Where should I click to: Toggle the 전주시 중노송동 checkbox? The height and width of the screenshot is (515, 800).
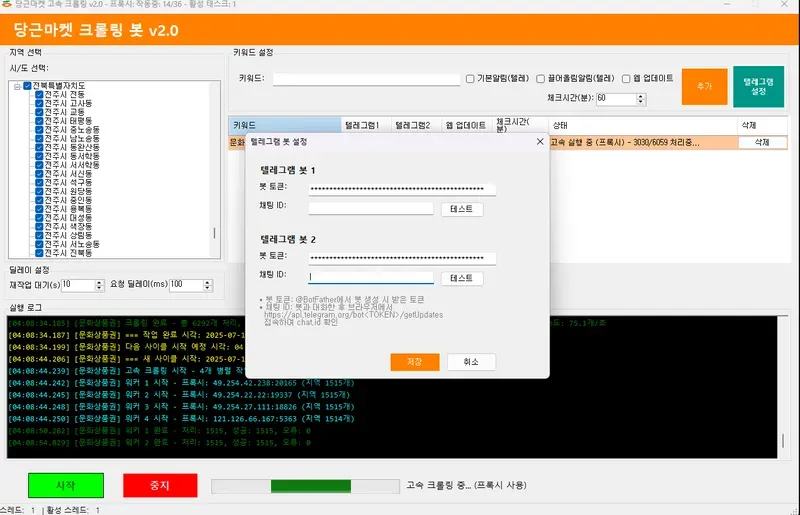coord(39,130)
